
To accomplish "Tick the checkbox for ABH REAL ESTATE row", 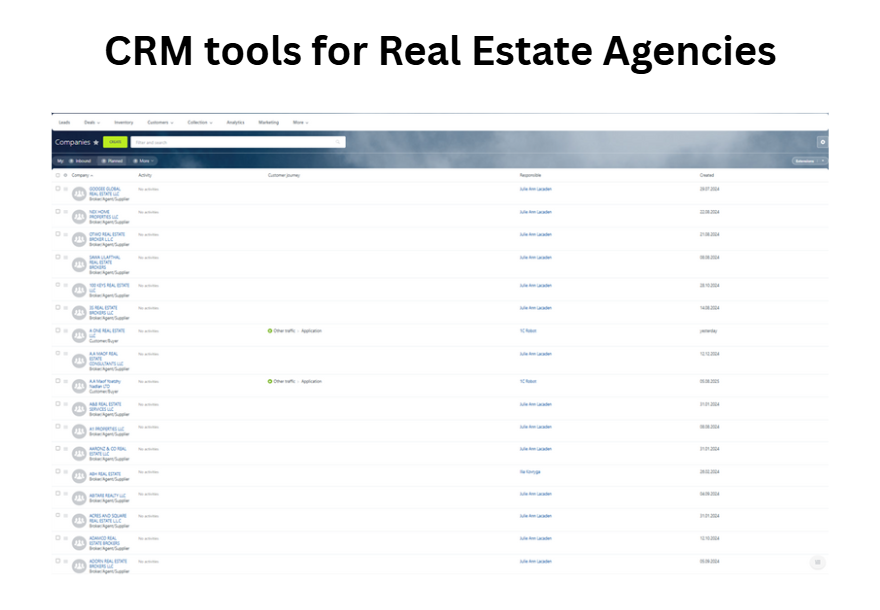I will [58, 472].
